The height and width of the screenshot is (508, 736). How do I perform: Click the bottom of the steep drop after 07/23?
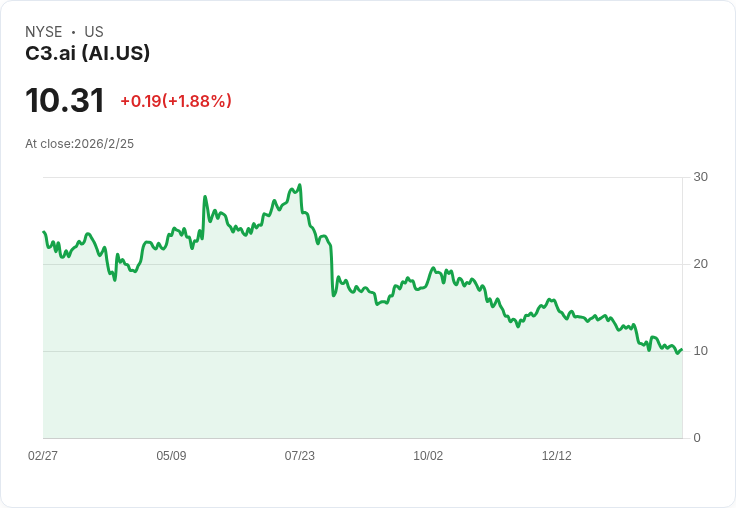click(333, 295)
